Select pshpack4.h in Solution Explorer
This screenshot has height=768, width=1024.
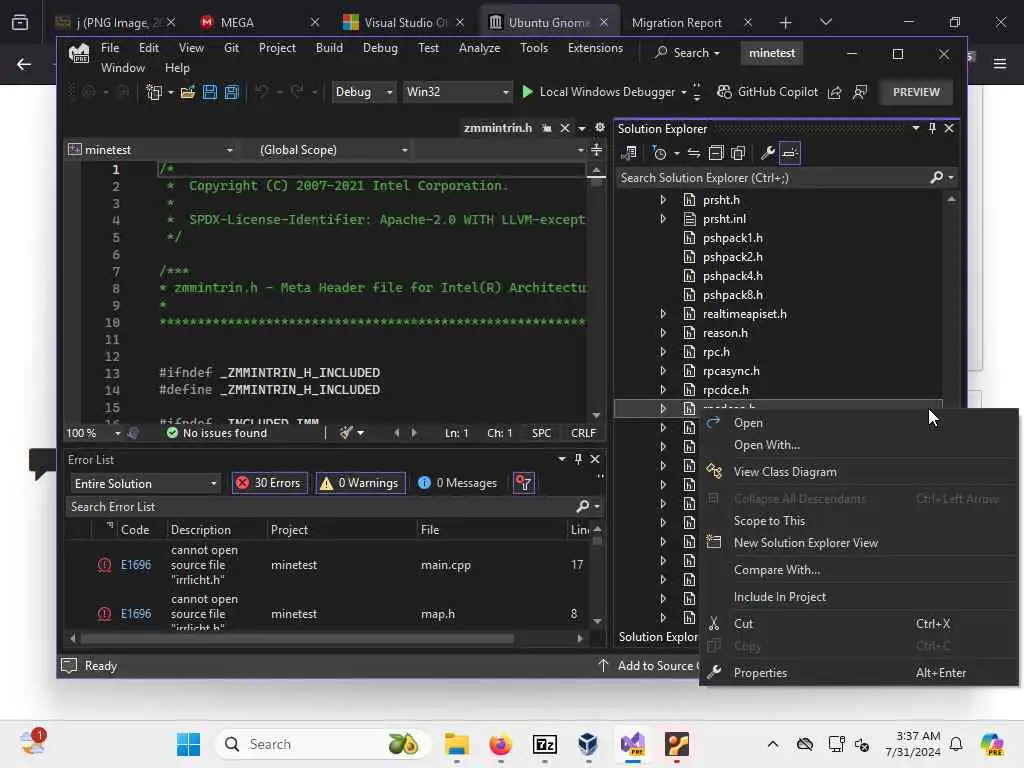[x=732, y=276]
